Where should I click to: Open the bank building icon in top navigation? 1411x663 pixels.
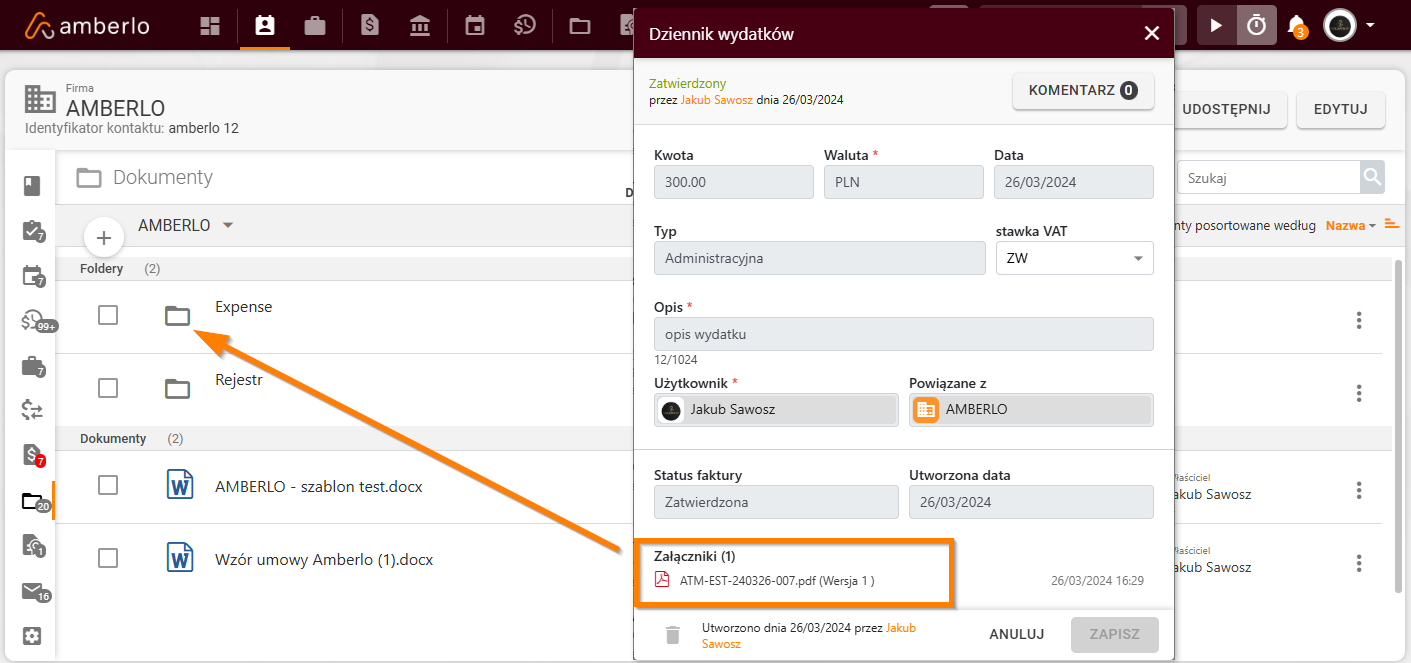click(420, 26)
